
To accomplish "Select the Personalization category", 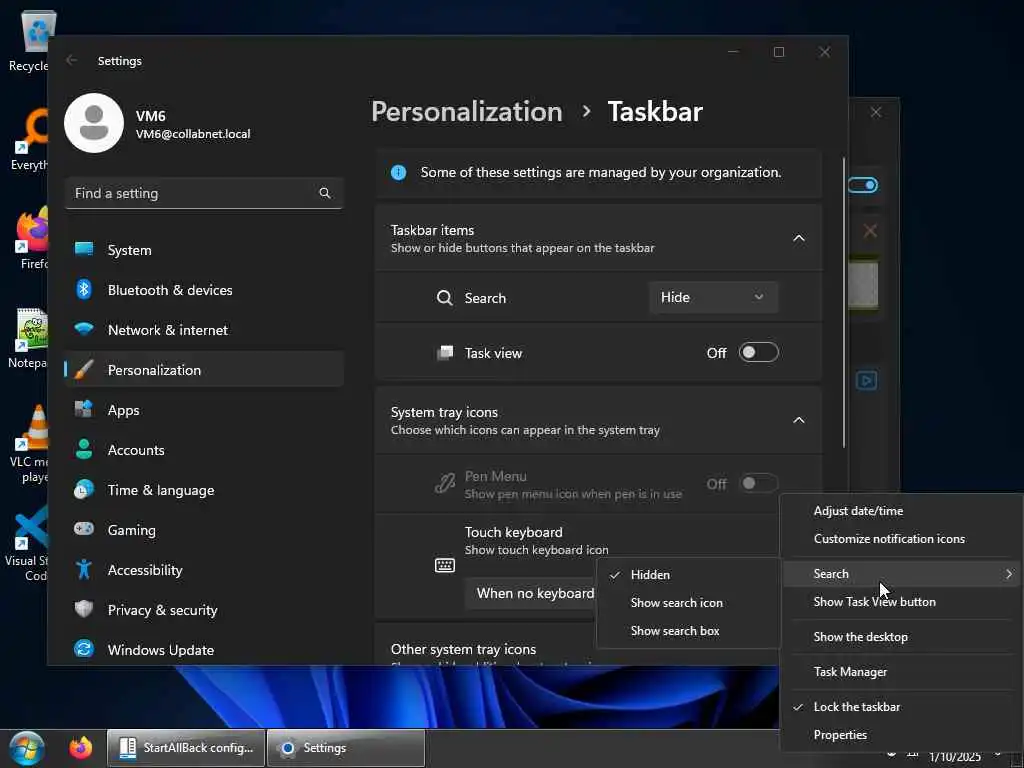I will pos(204,370).
